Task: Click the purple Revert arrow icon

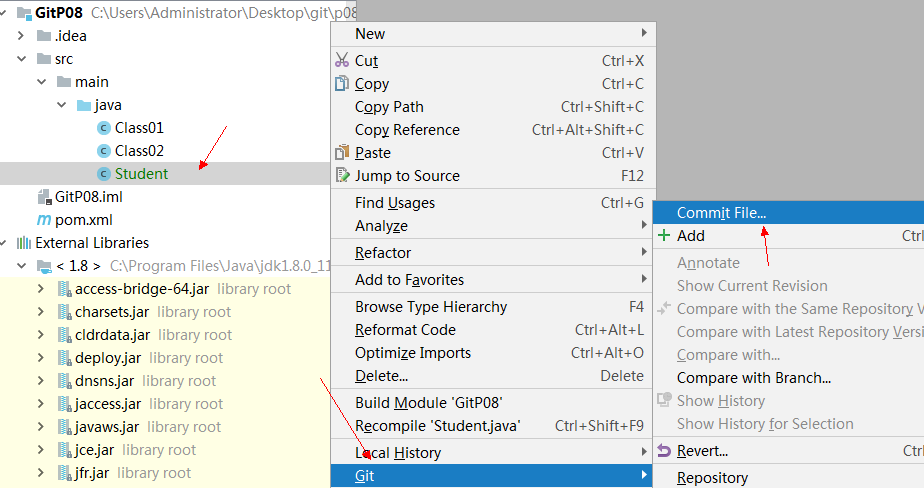Action: [664, 451]
